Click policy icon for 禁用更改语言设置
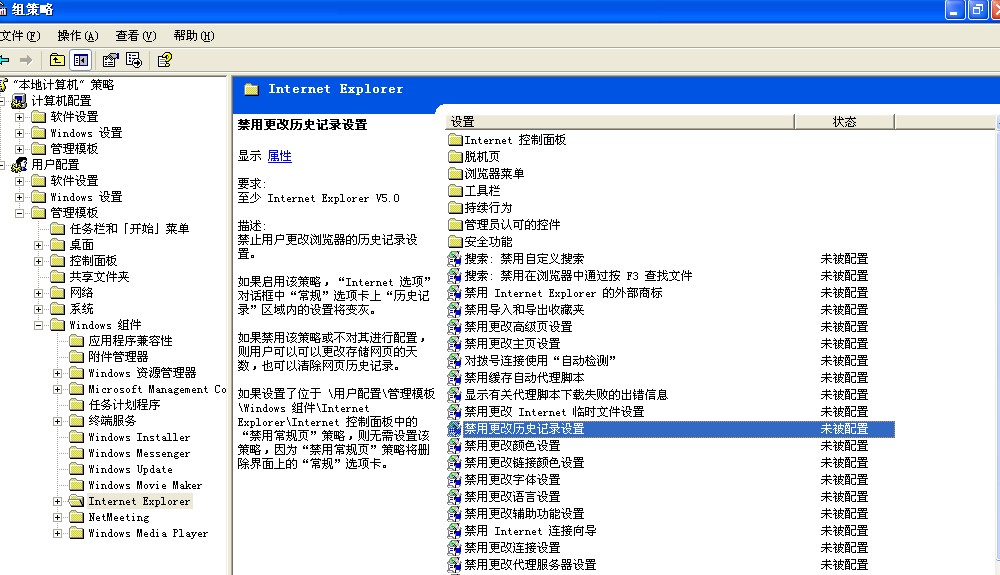 454,497
